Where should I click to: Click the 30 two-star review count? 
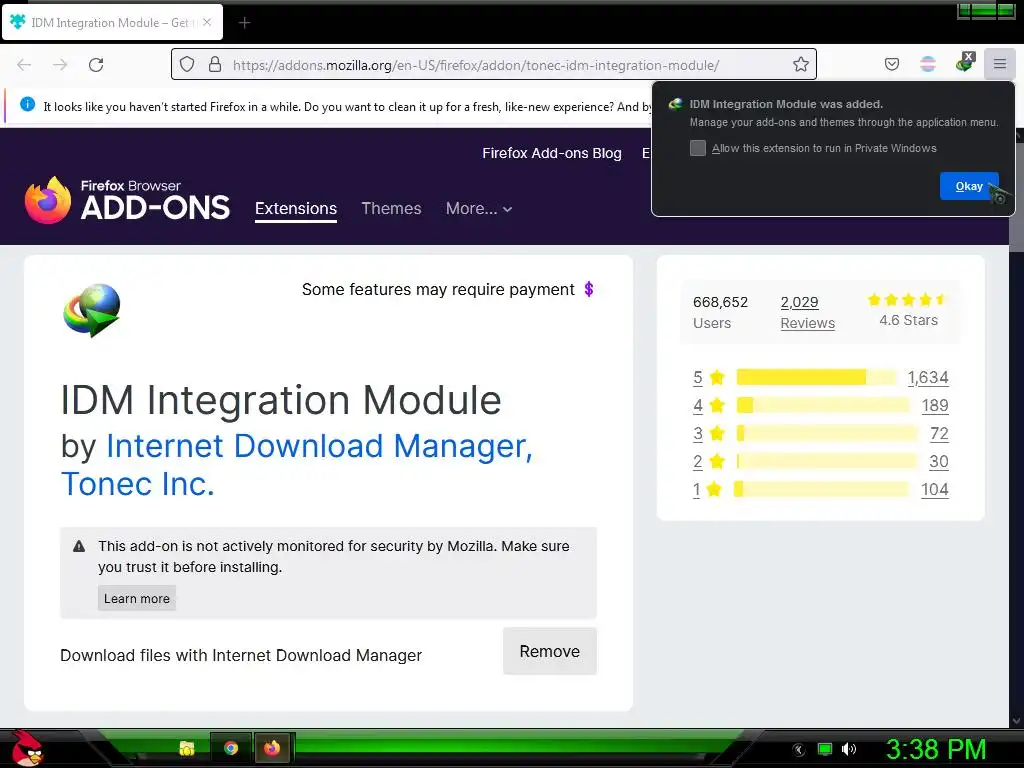(x=939, y=462)
